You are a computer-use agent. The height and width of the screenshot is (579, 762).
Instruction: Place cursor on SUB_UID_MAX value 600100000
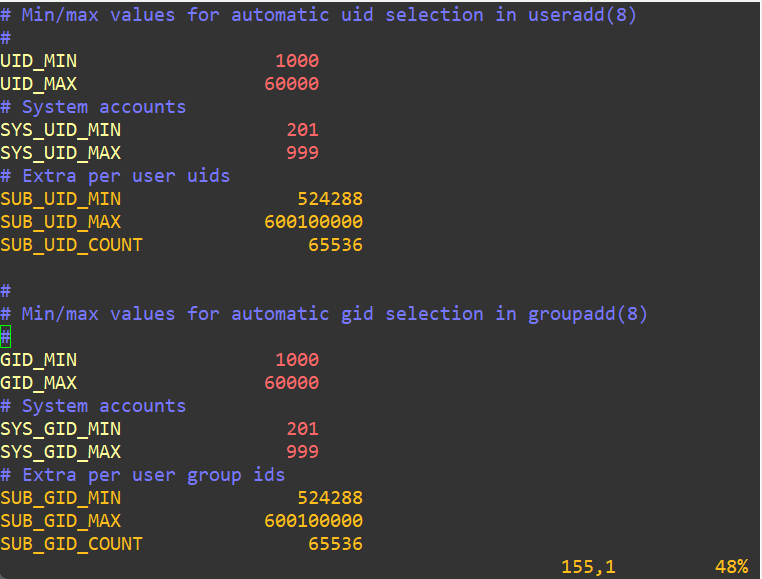(x=313, y=222)
